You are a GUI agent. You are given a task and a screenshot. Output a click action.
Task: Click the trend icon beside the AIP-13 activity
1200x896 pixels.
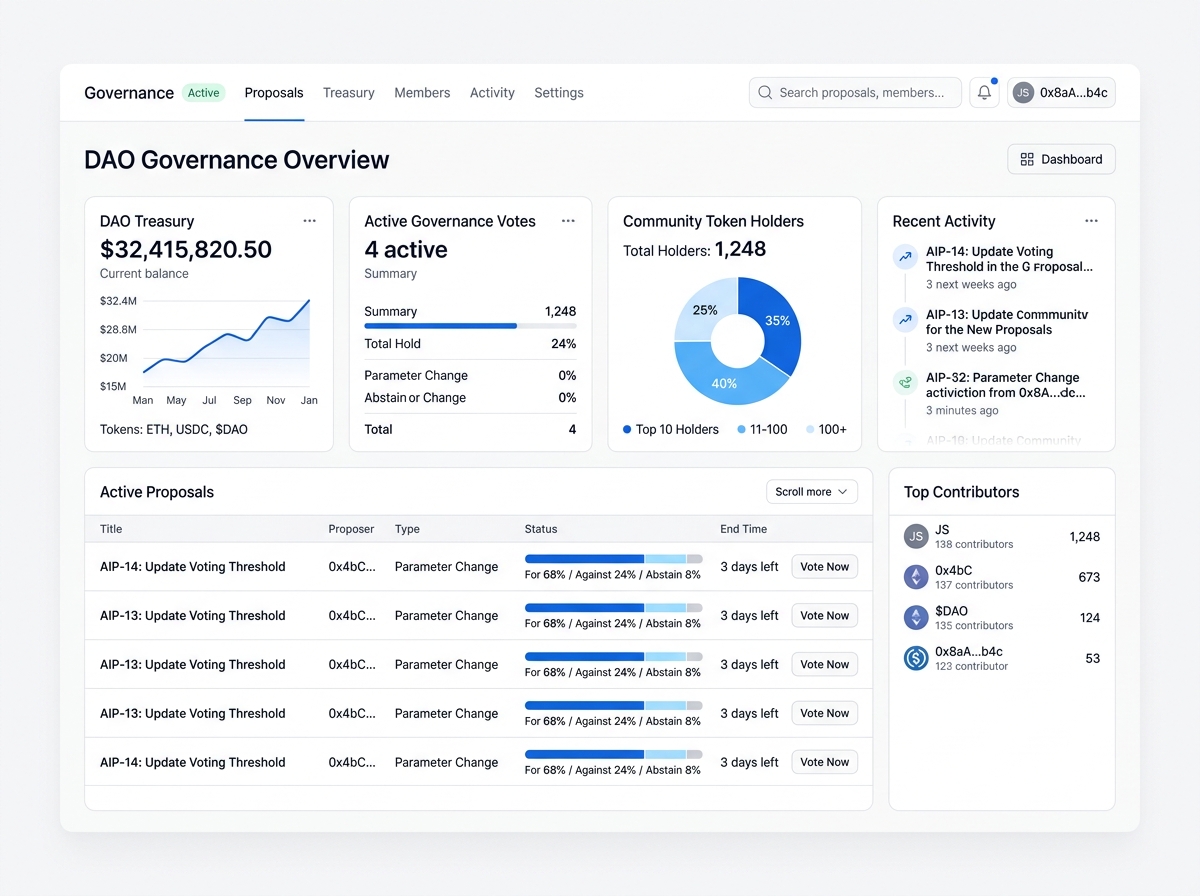tap(905, 320)
